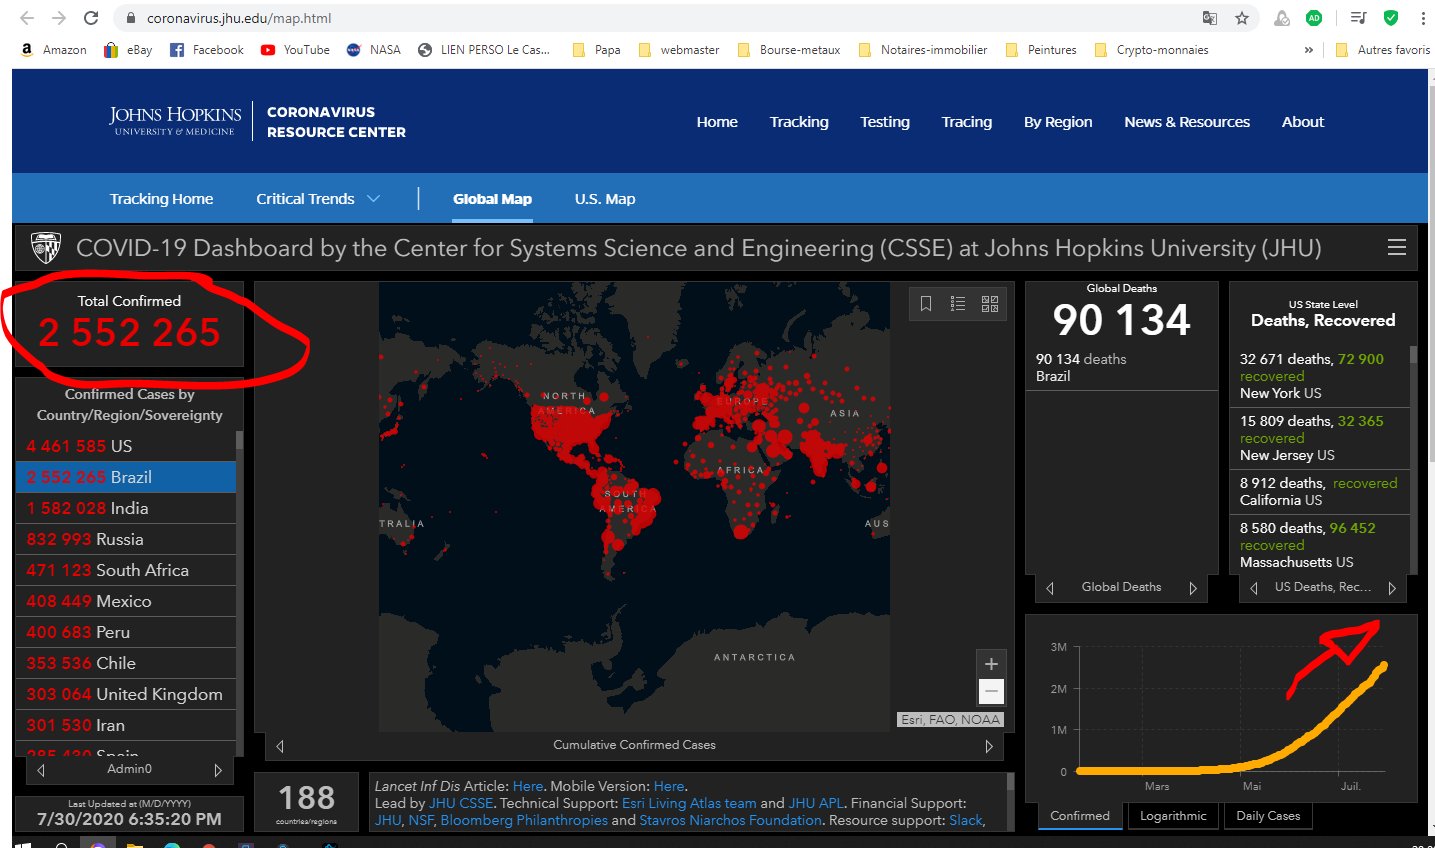
Task: Open the Google Translate icon in address bar
Action: pyautogui.click(x=1210, y=18)
